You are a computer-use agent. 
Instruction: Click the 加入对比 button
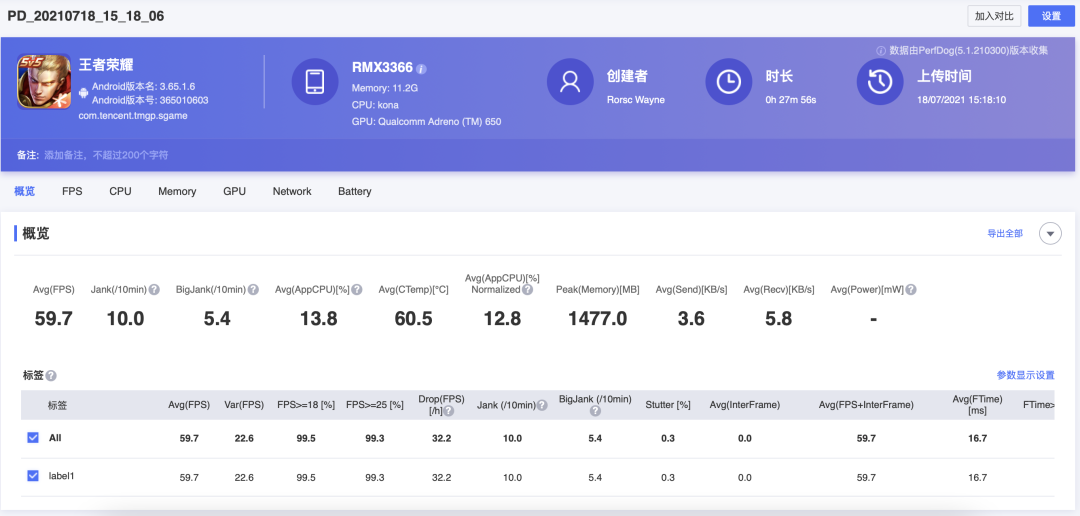click(995, 16)
